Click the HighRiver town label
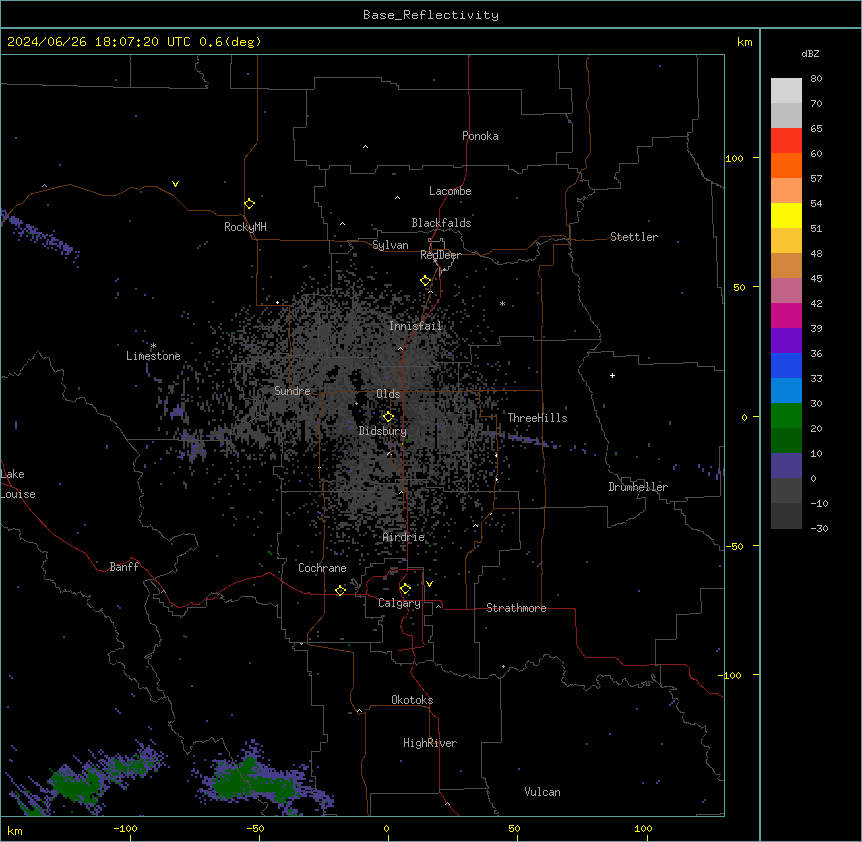 (x=430, y=743)
